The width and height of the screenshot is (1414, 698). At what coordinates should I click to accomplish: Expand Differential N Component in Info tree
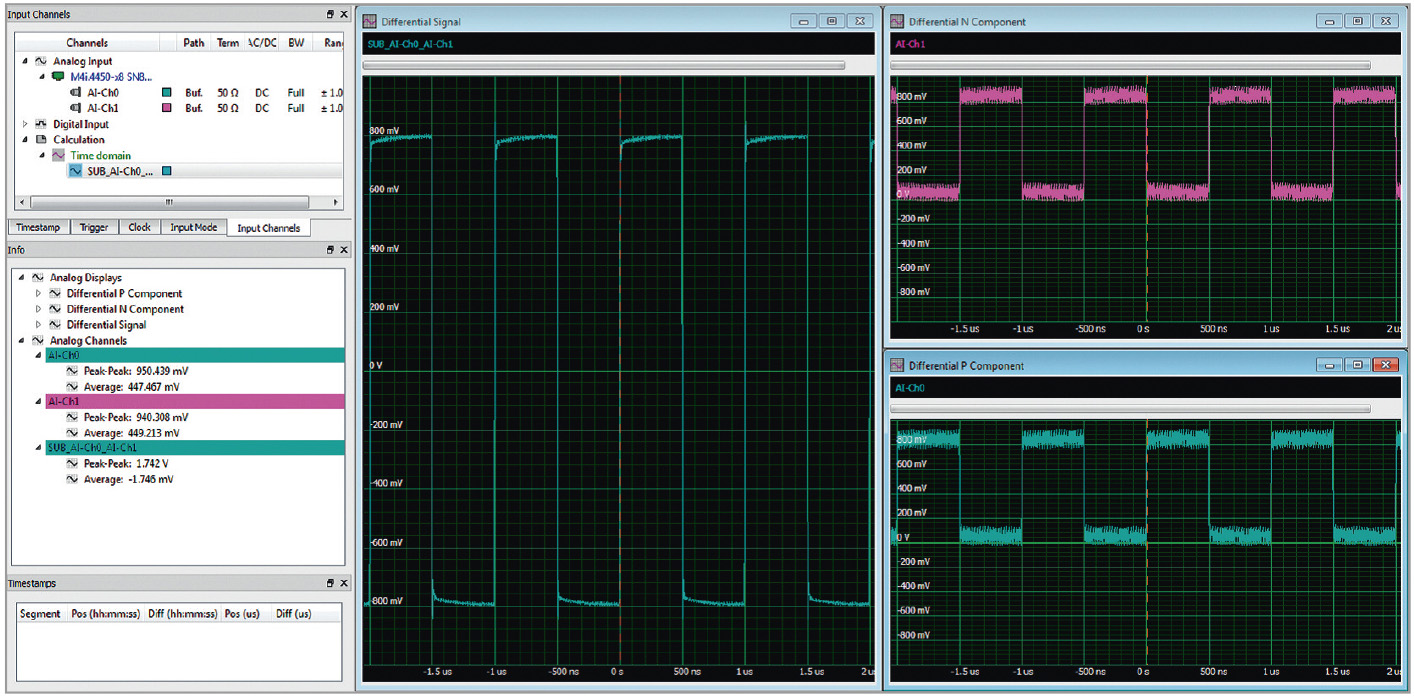tap(40, 309)
